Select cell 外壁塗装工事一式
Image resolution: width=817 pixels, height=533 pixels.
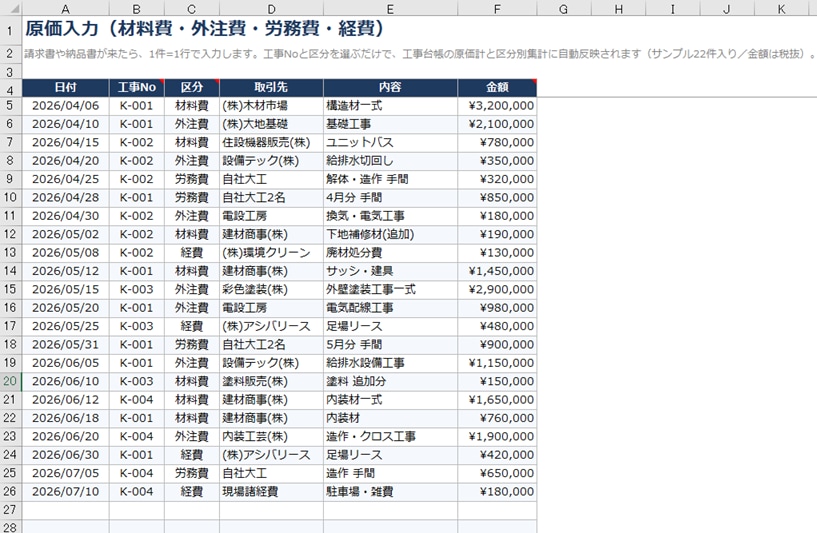pyautogui.click(x=390, y=289)
